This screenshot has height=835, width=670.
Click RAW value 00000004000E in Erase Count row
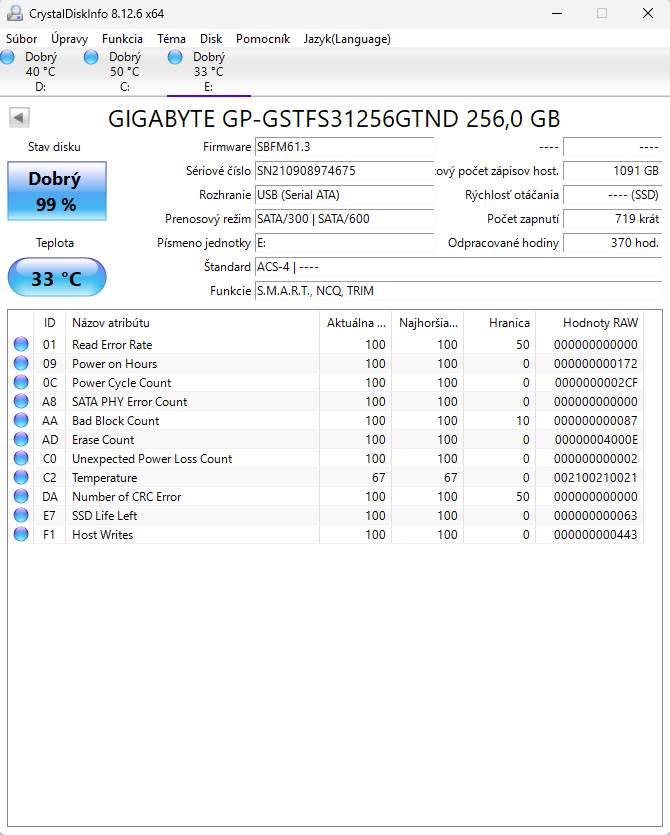click(x=596, y=440)
